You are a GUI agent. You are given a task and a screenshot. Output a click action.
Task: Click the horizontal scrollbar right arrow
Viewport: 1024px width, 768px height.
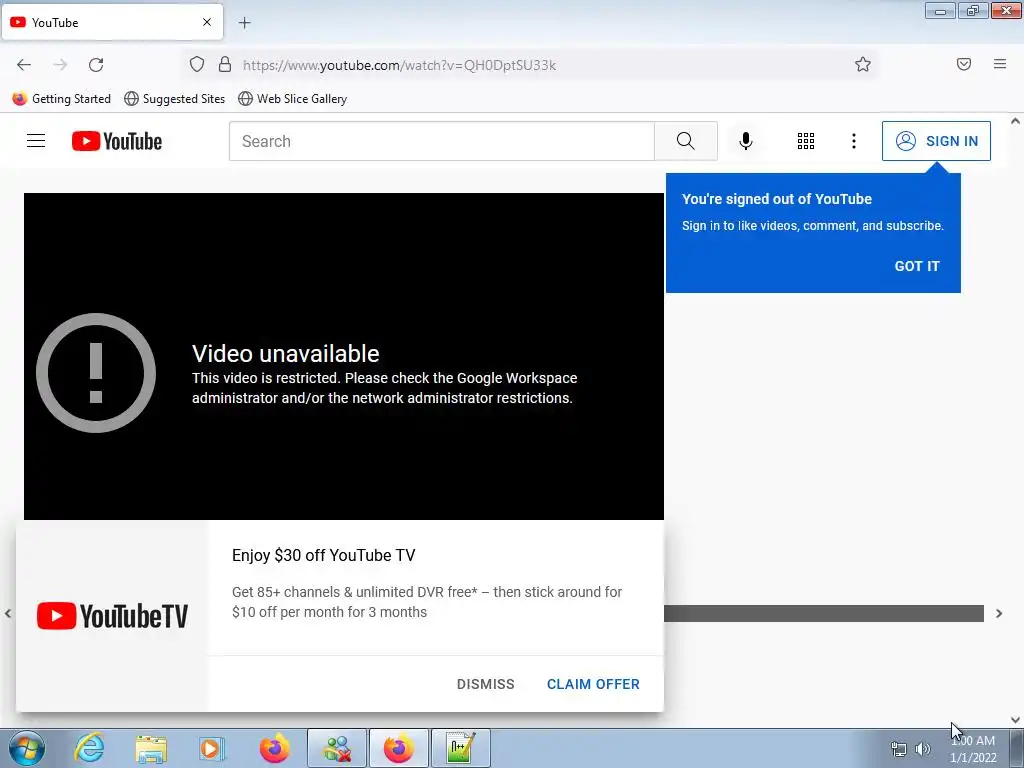tap(999, 613)
